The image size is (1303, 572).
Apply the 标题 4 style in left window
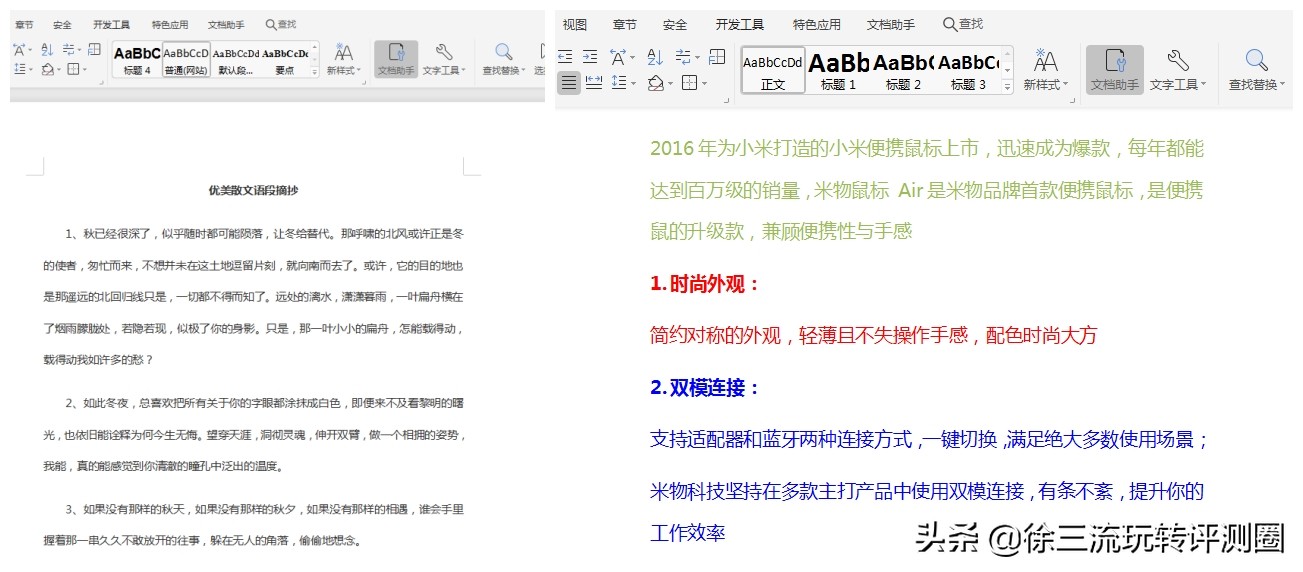(x=137, y=59)
